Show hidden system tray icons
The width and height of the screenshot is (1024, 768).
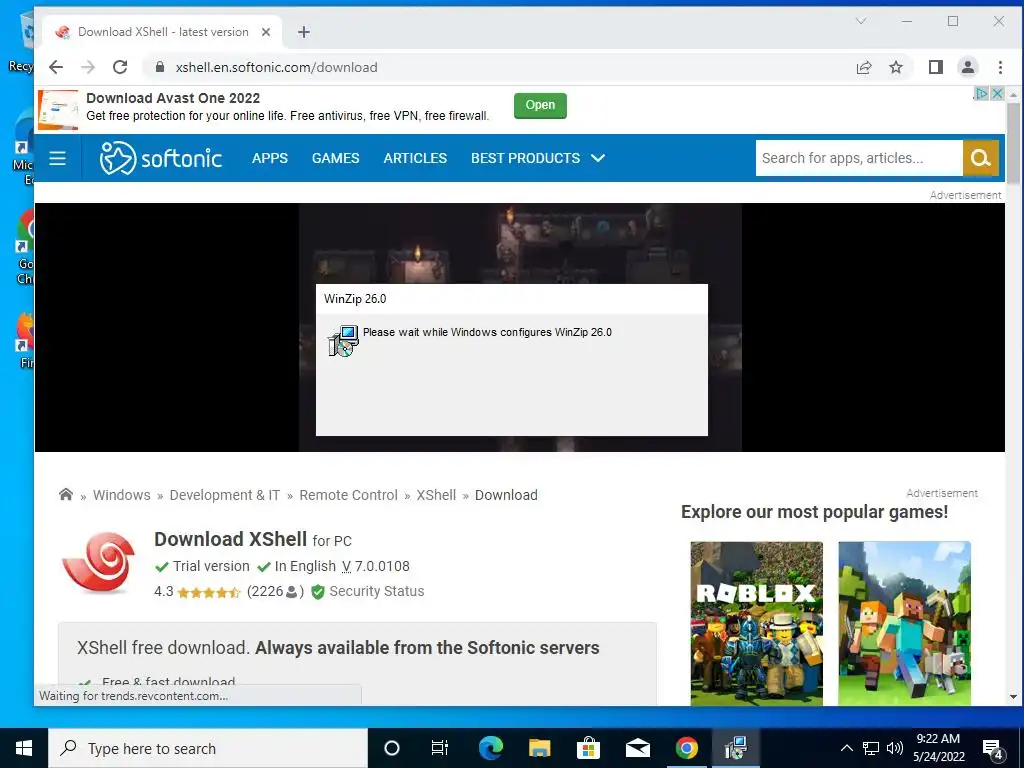[x=846, y=748]
